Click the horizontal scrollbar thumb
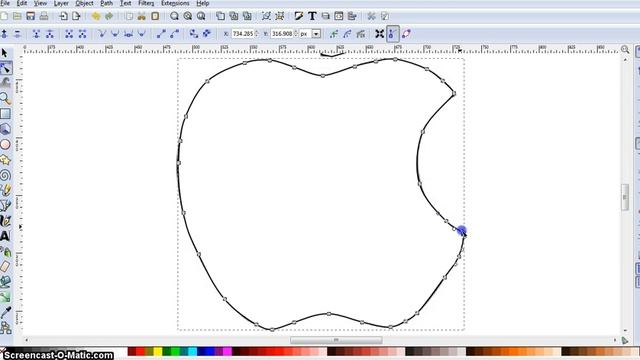The height and width of the screenshot is (360, 640). coord(336,340)
